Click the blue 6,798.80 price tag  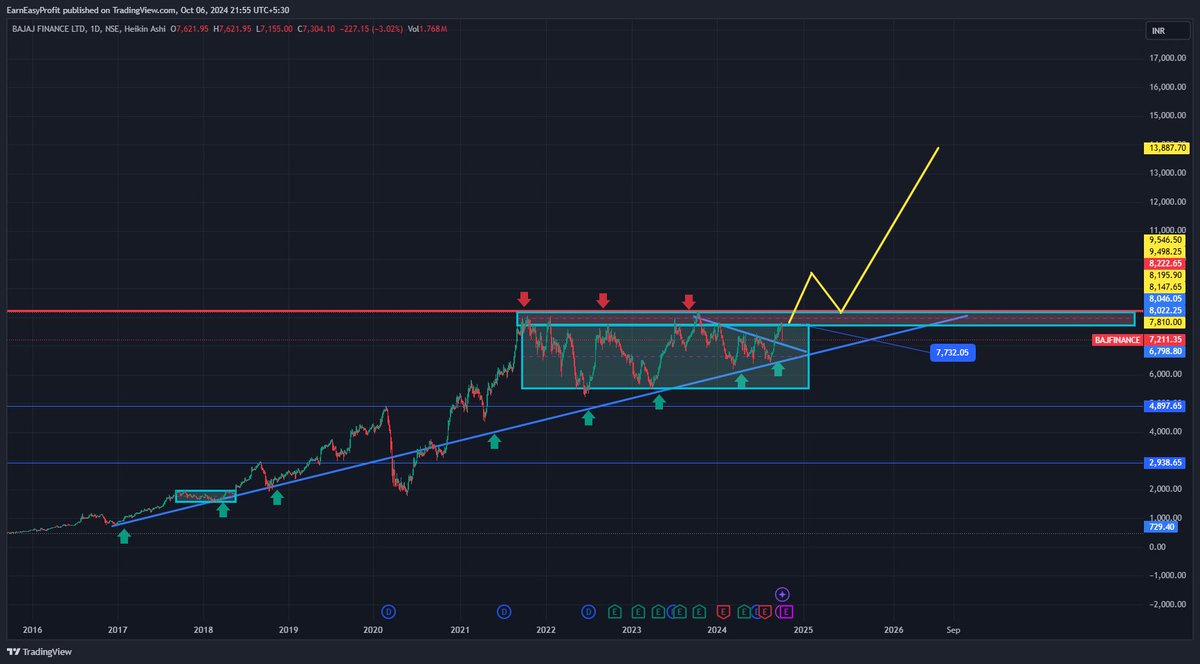pos(1165,351)
